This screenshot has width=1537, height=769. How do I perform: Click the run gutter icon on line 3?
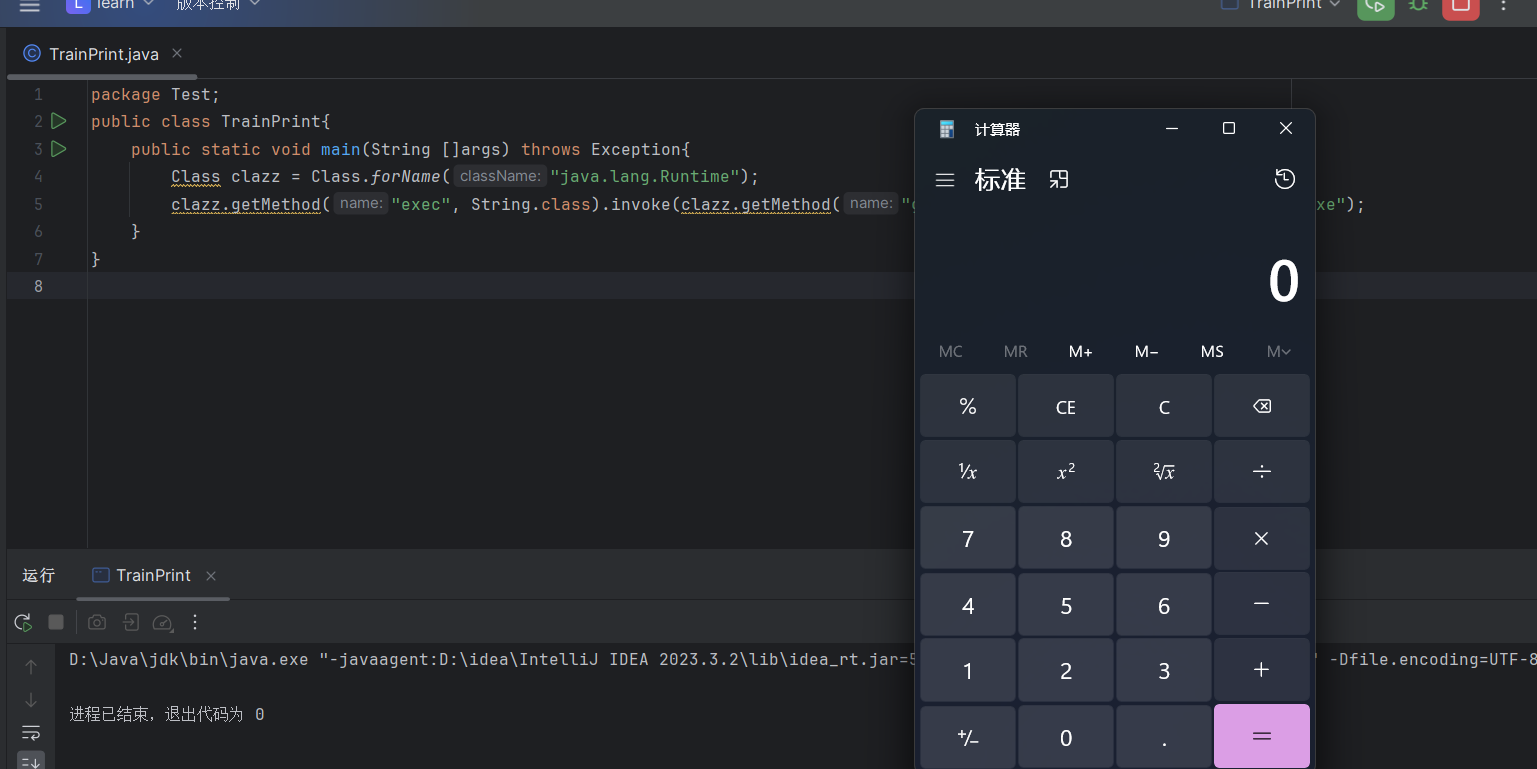click(59, 149)
